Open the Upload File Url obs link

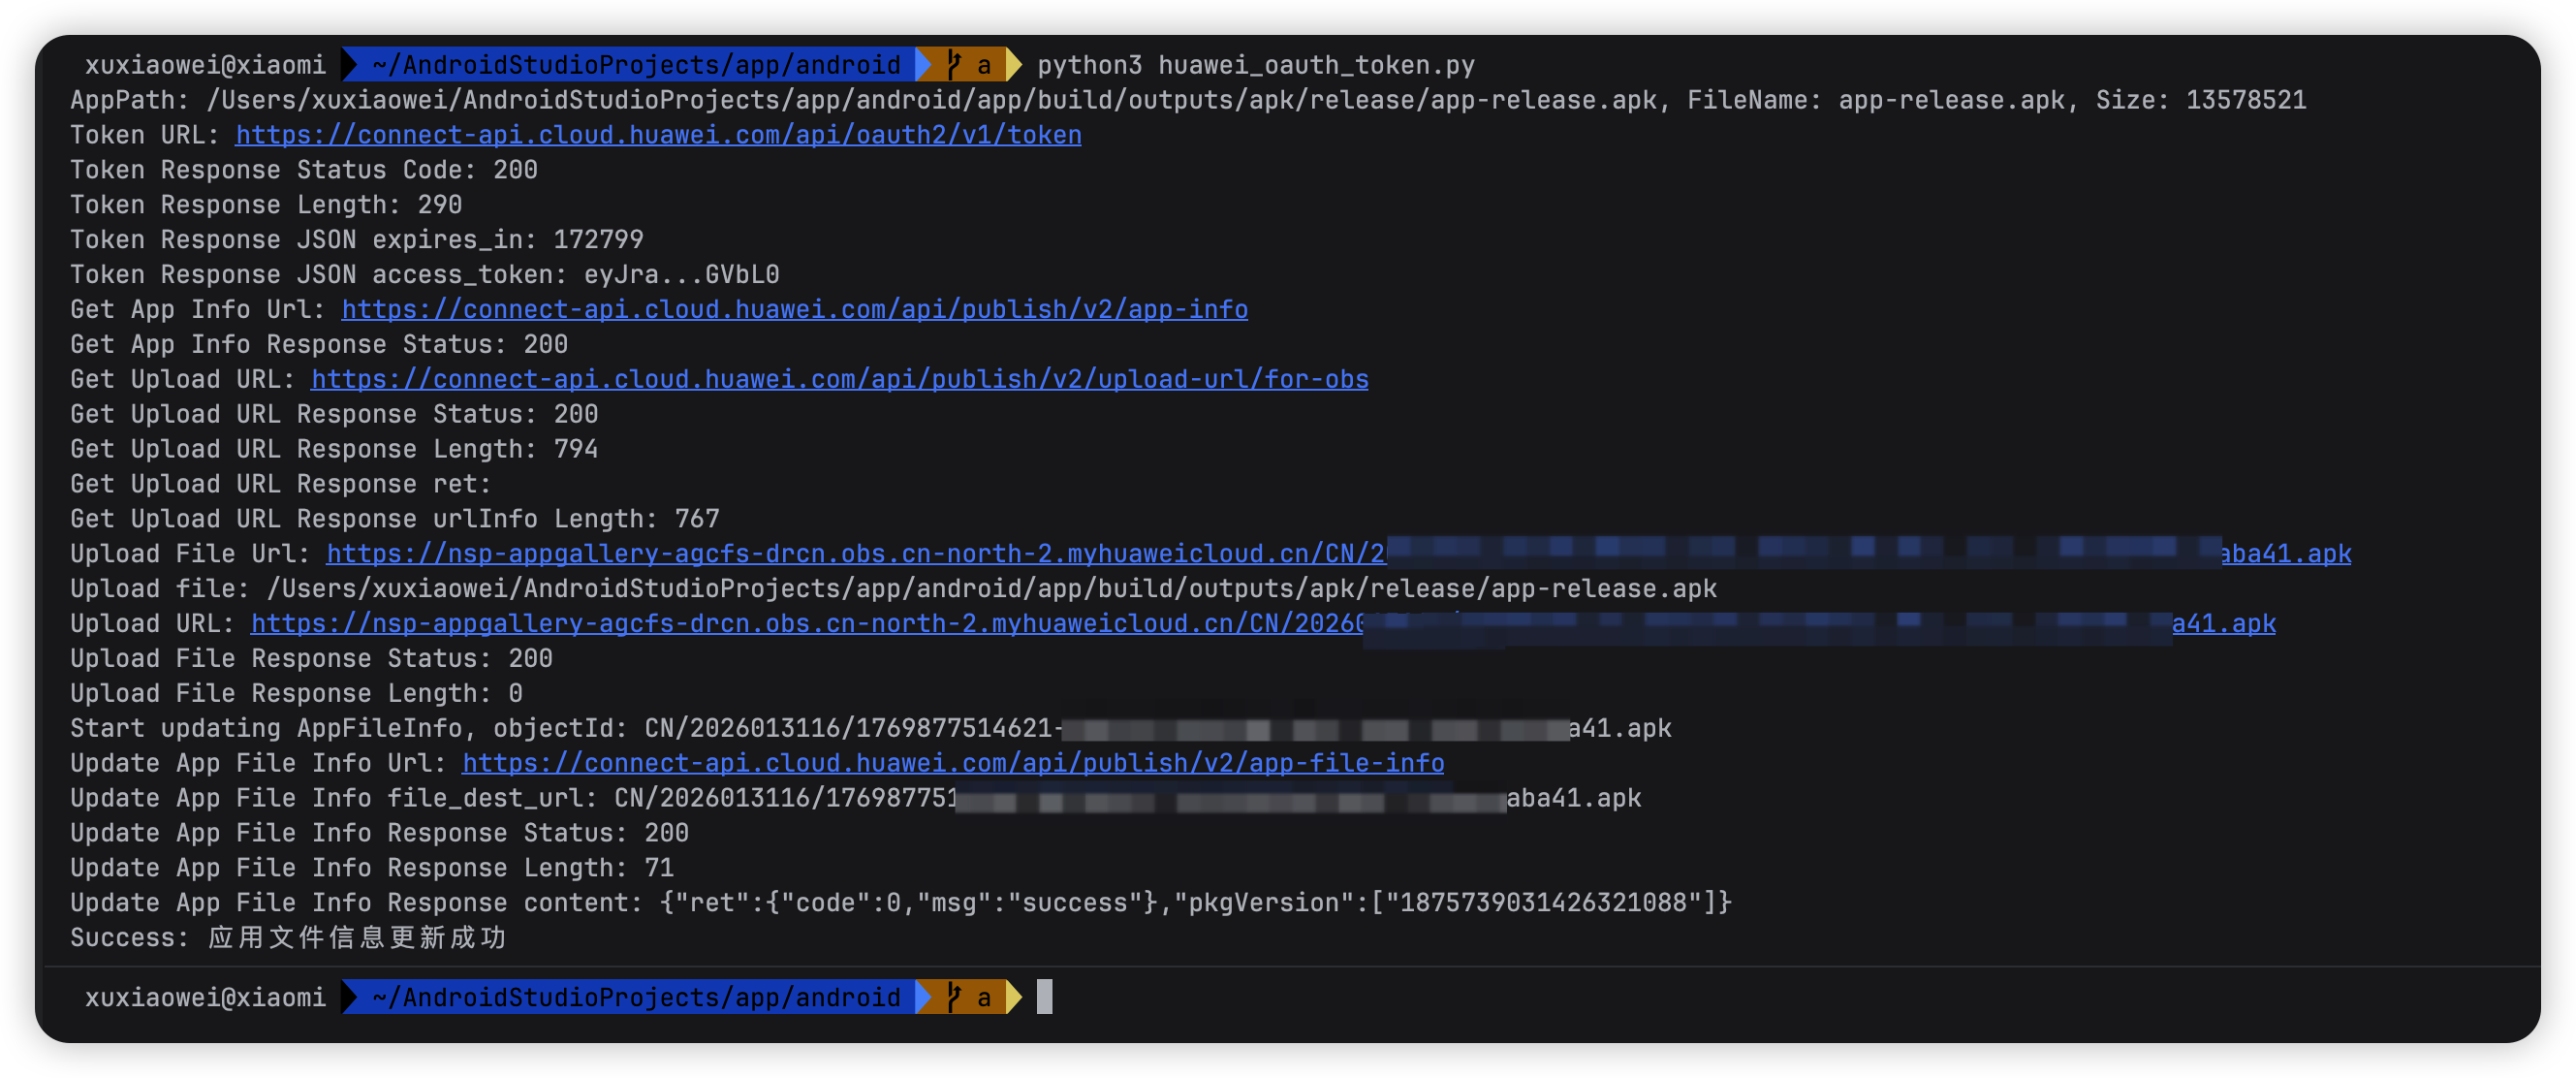tap(855, 554)
